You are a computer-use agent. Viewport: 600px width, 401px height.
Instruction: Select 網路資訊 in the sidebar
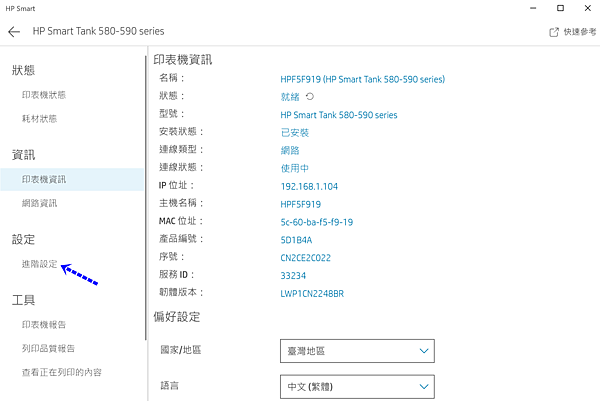(39, 203)
